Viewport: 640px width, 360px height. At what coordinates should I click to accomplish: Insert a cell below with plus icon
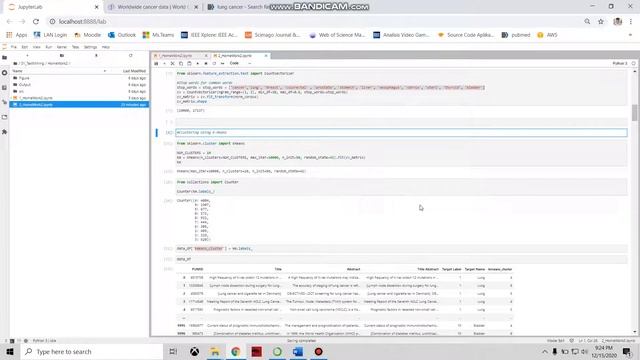click(x=164, y=63)
